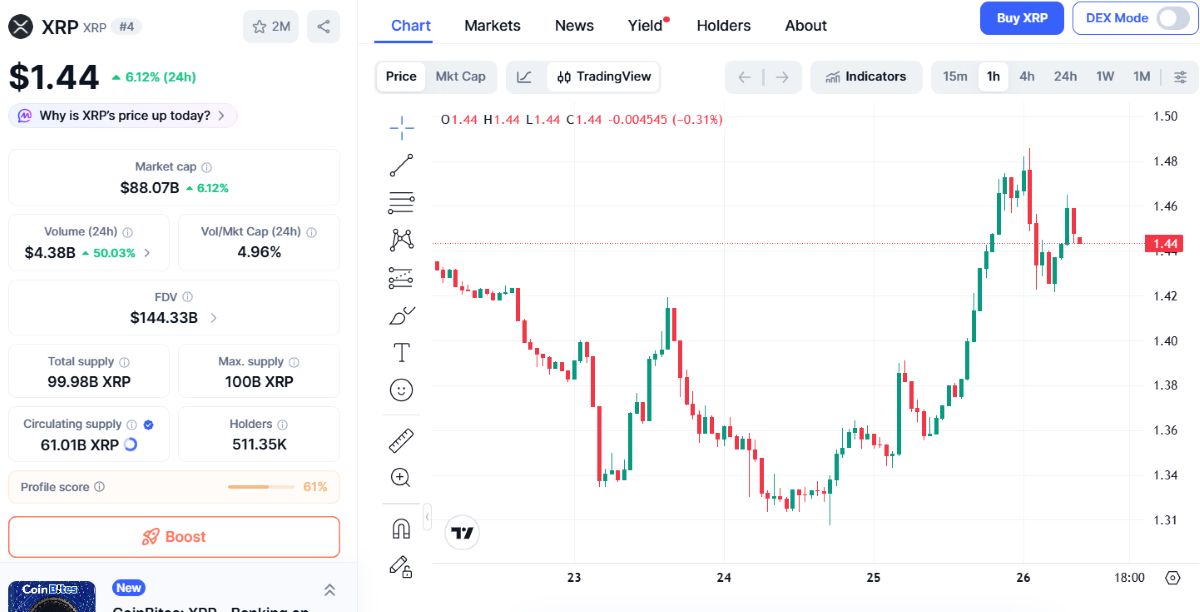Toggle the DEX Mode switch
1200x612 pixels.
point(1174,18)
